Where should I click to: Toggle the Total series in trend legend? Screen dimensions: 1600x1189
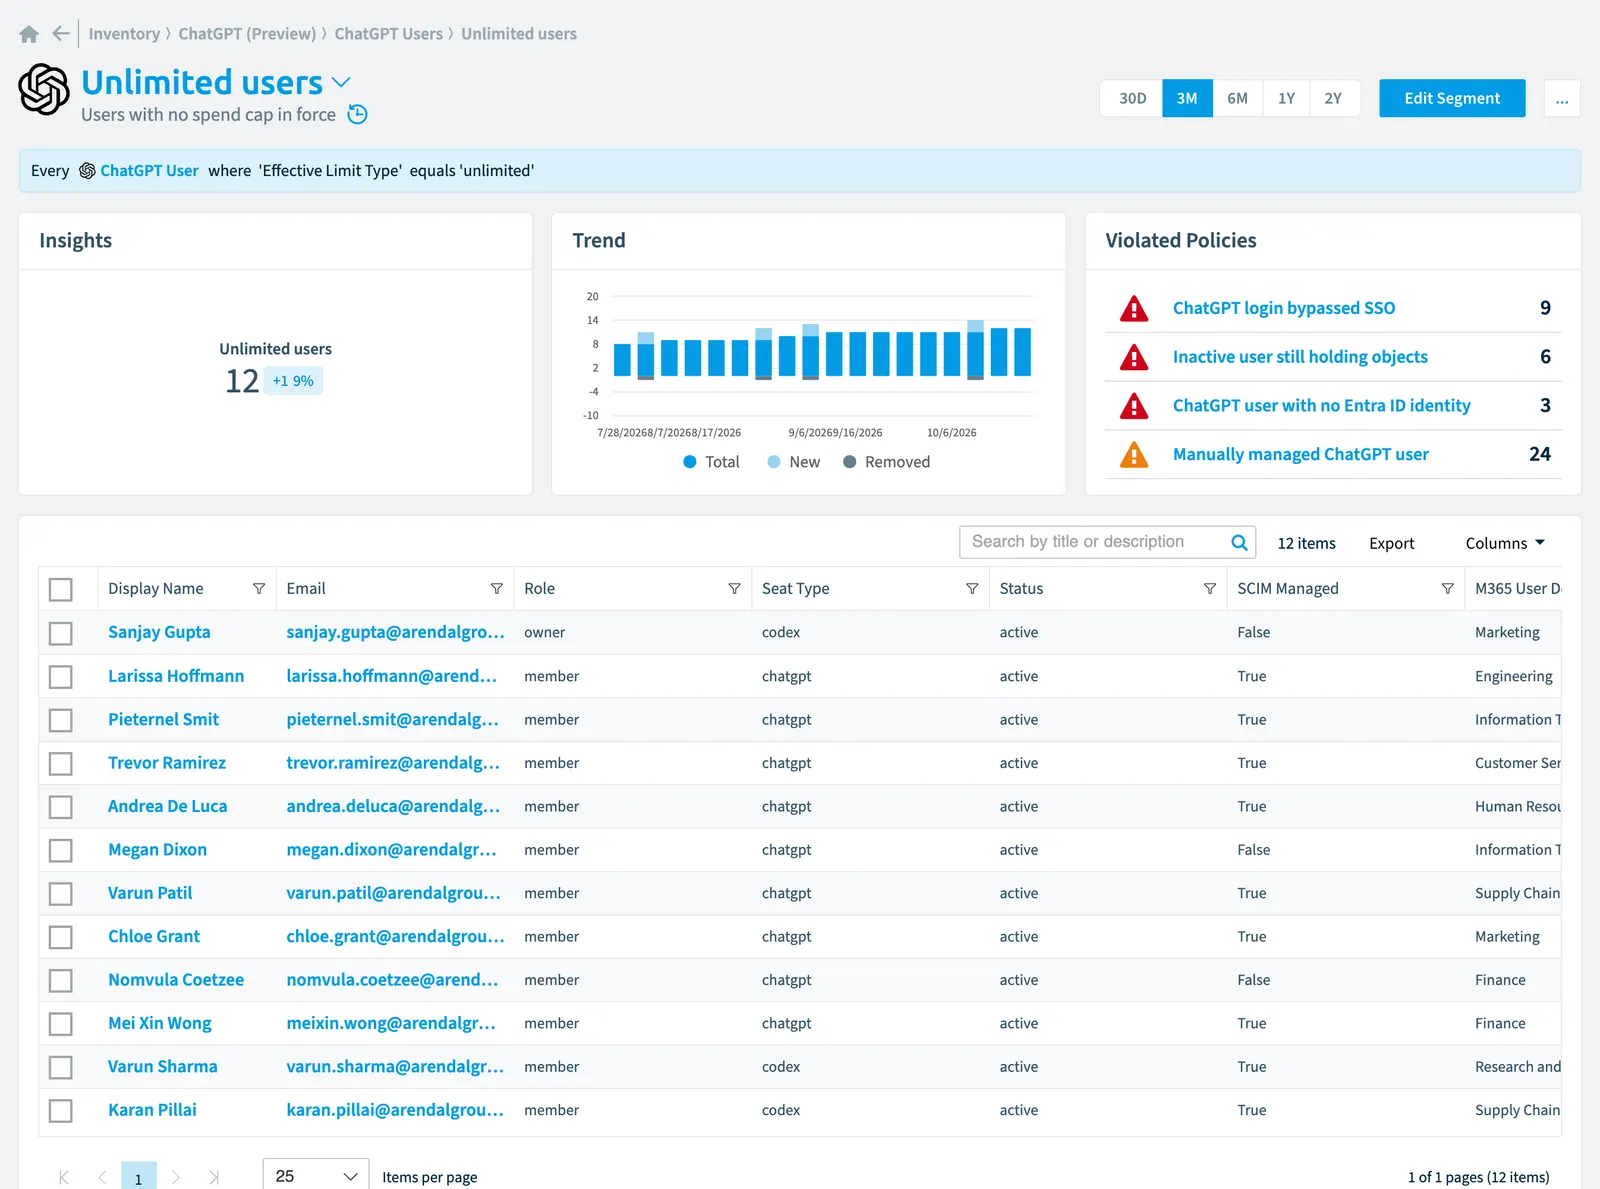pyautogui.click(x=711, y=462)
